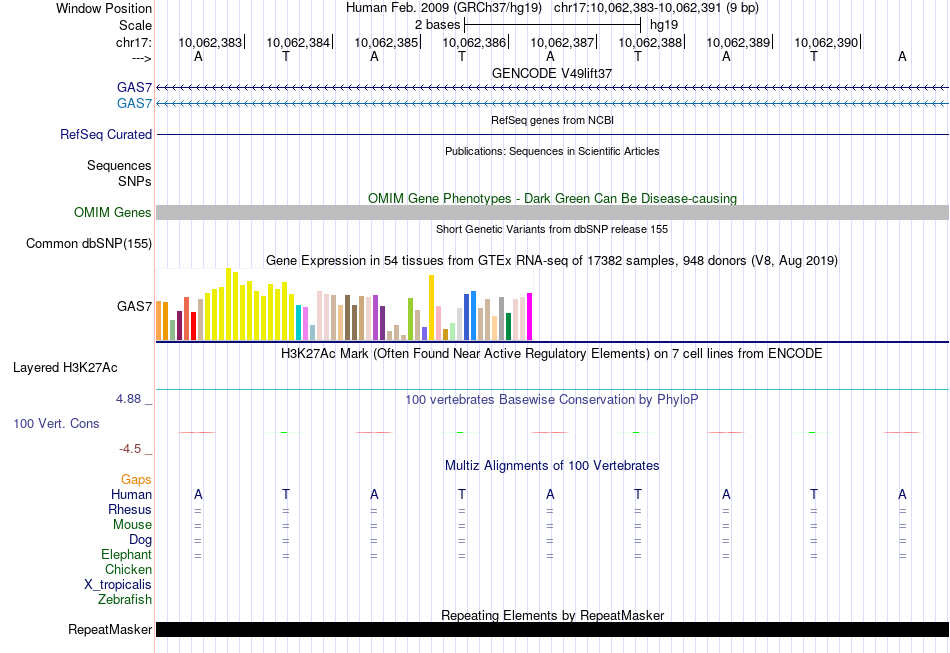Click the magenta bar in GTEx chart
The width and height of the screenshot is (950, 653).
tap(529, 316)
